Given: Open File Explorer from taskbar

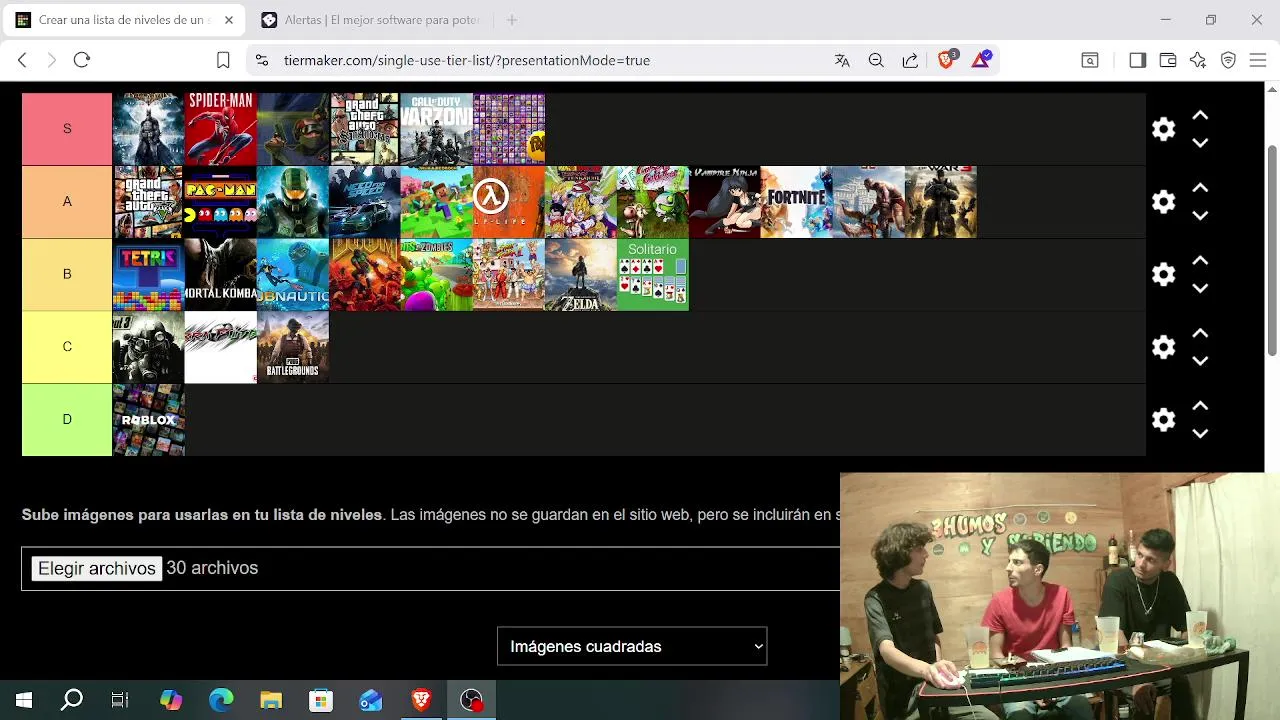Looking at the screenshot, I should click(271, 700).
